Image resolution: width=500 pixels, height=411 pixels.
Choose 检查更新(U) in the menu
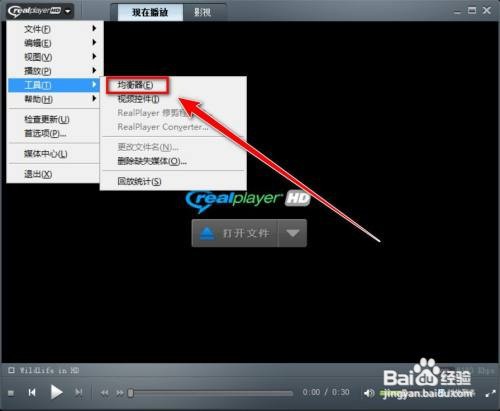click(54, 119)
